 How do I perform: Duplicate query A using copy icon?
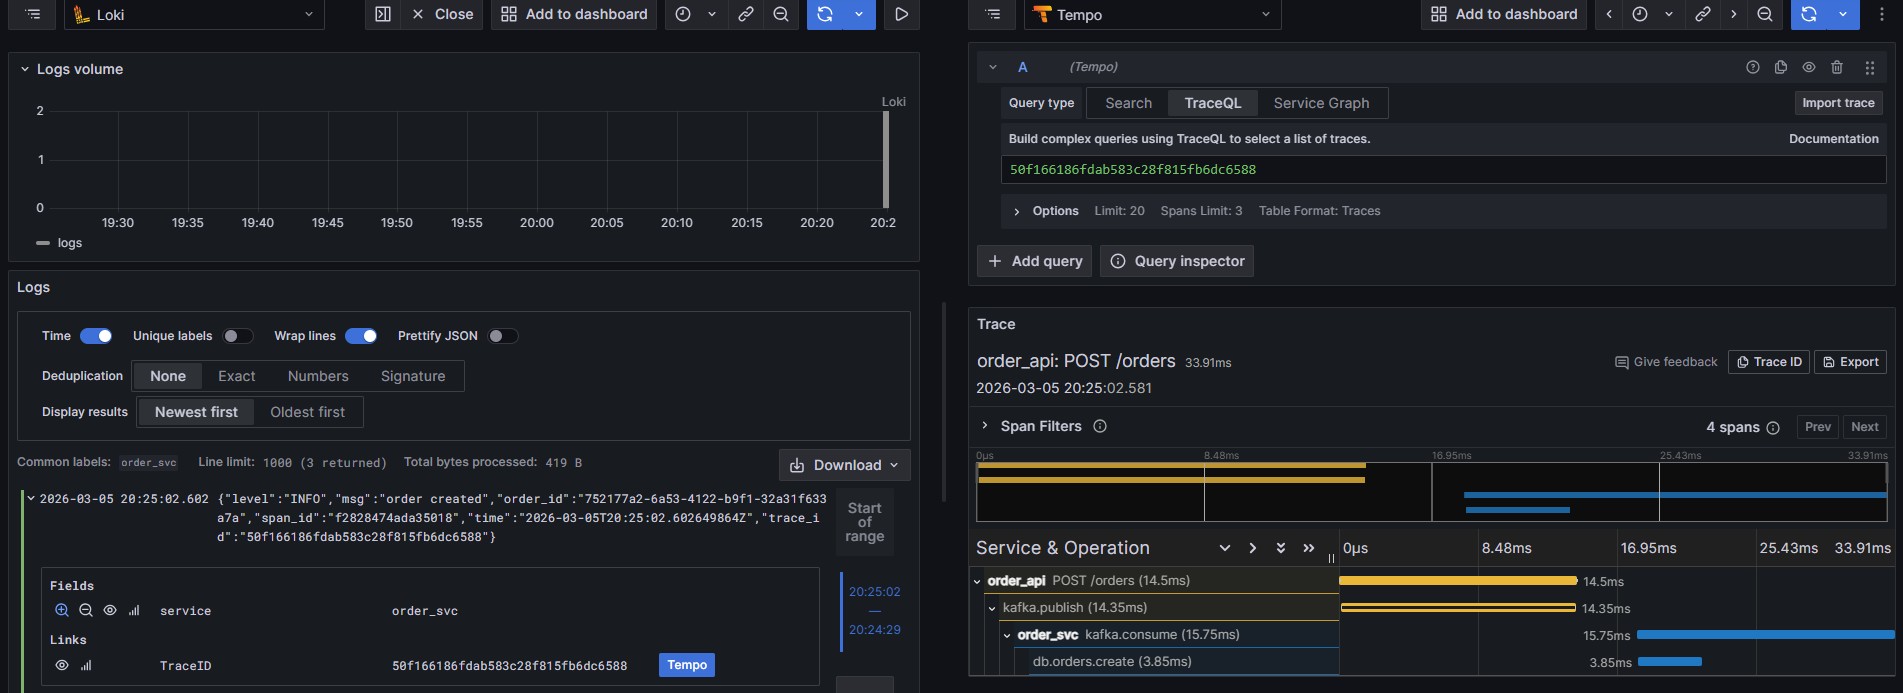1780,67
